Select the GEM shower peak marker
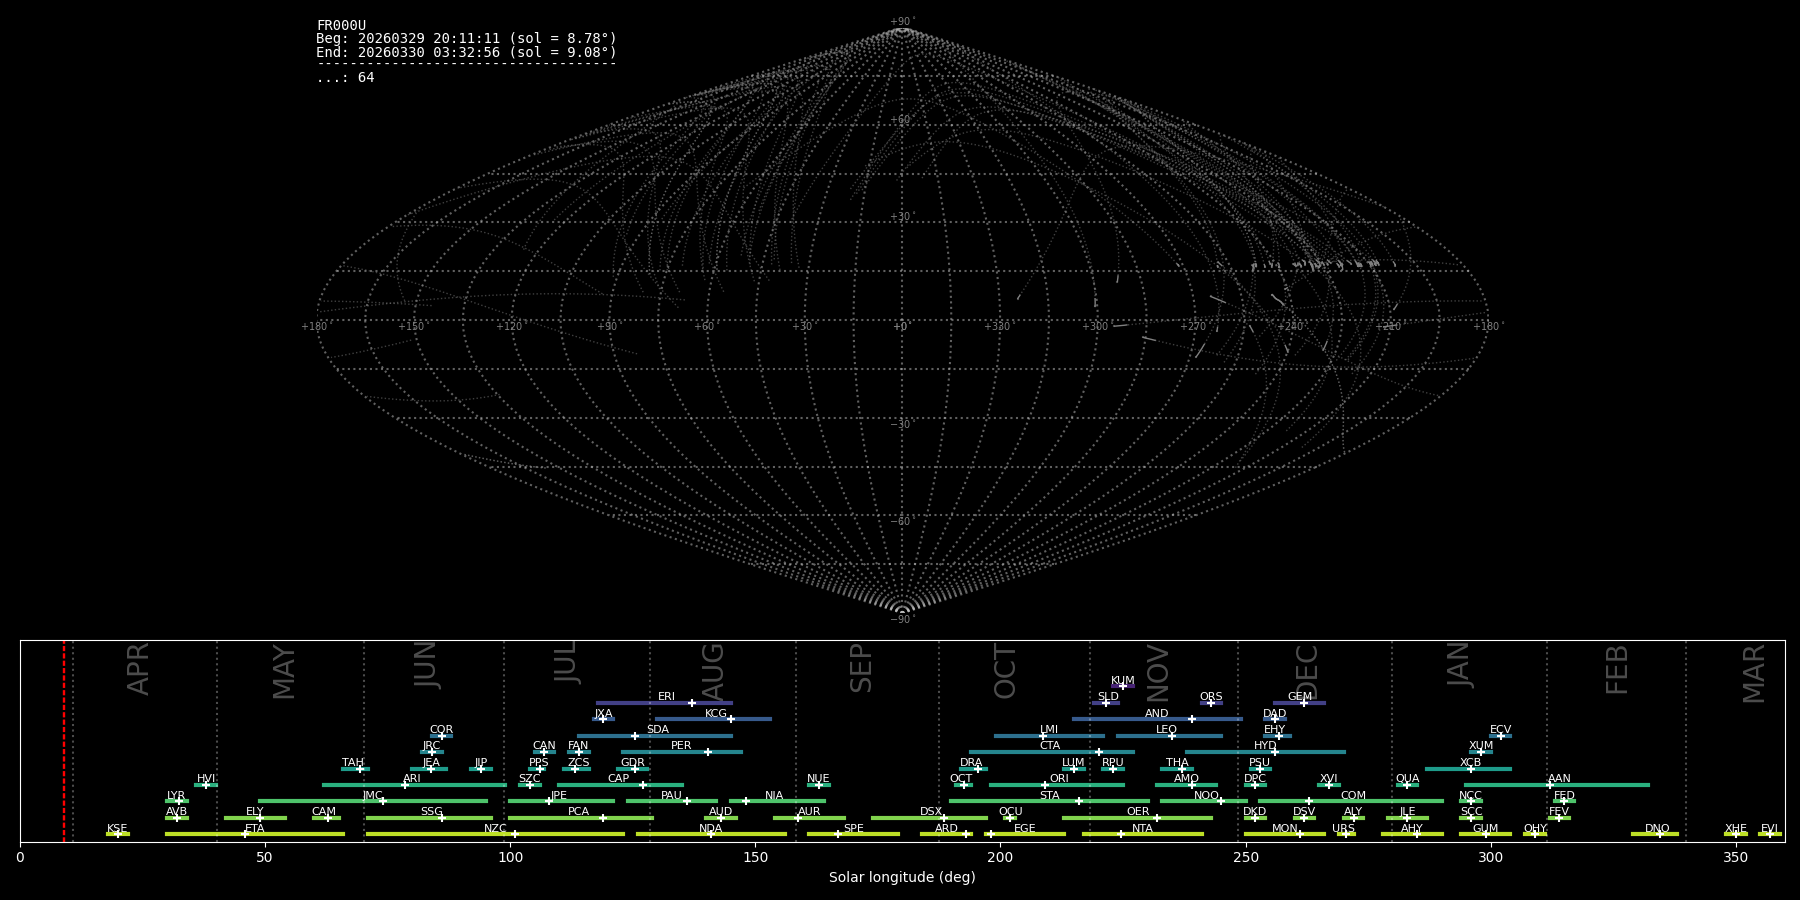 [x=1303, y=703]
